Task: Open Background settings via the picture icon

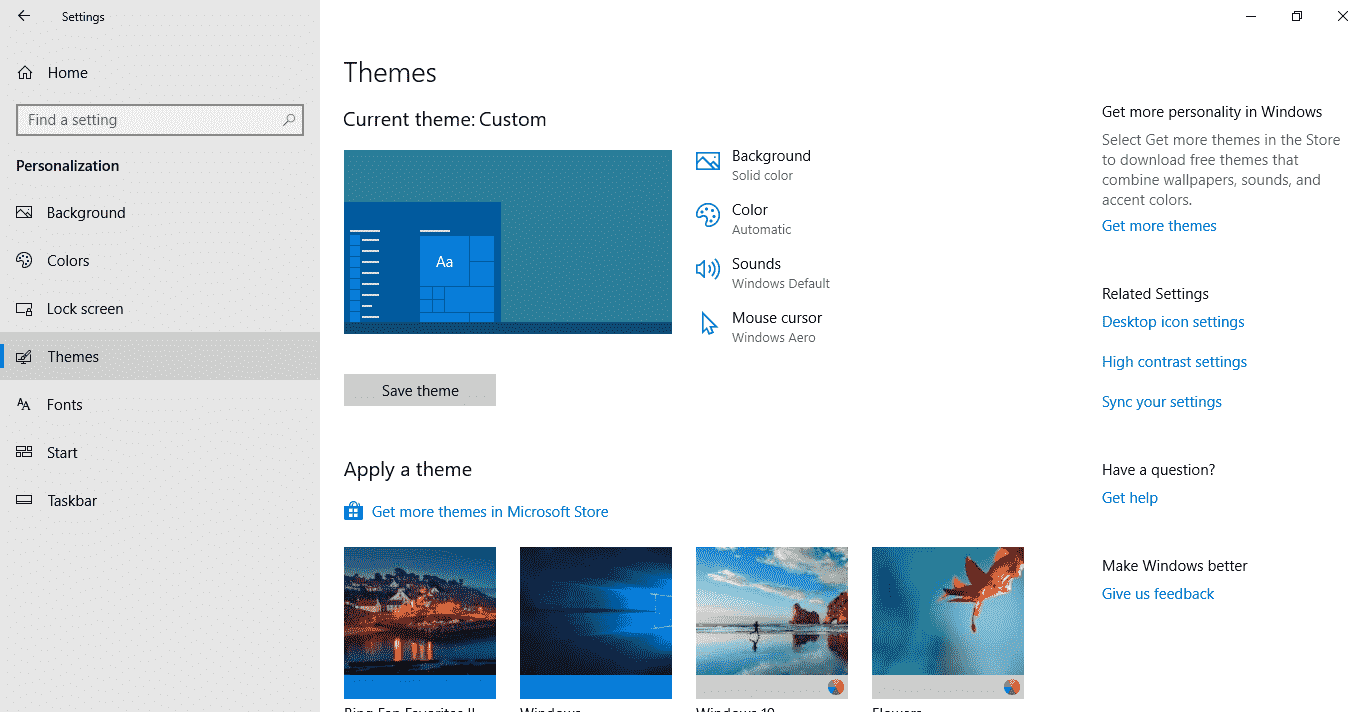Action: (707, 161)
